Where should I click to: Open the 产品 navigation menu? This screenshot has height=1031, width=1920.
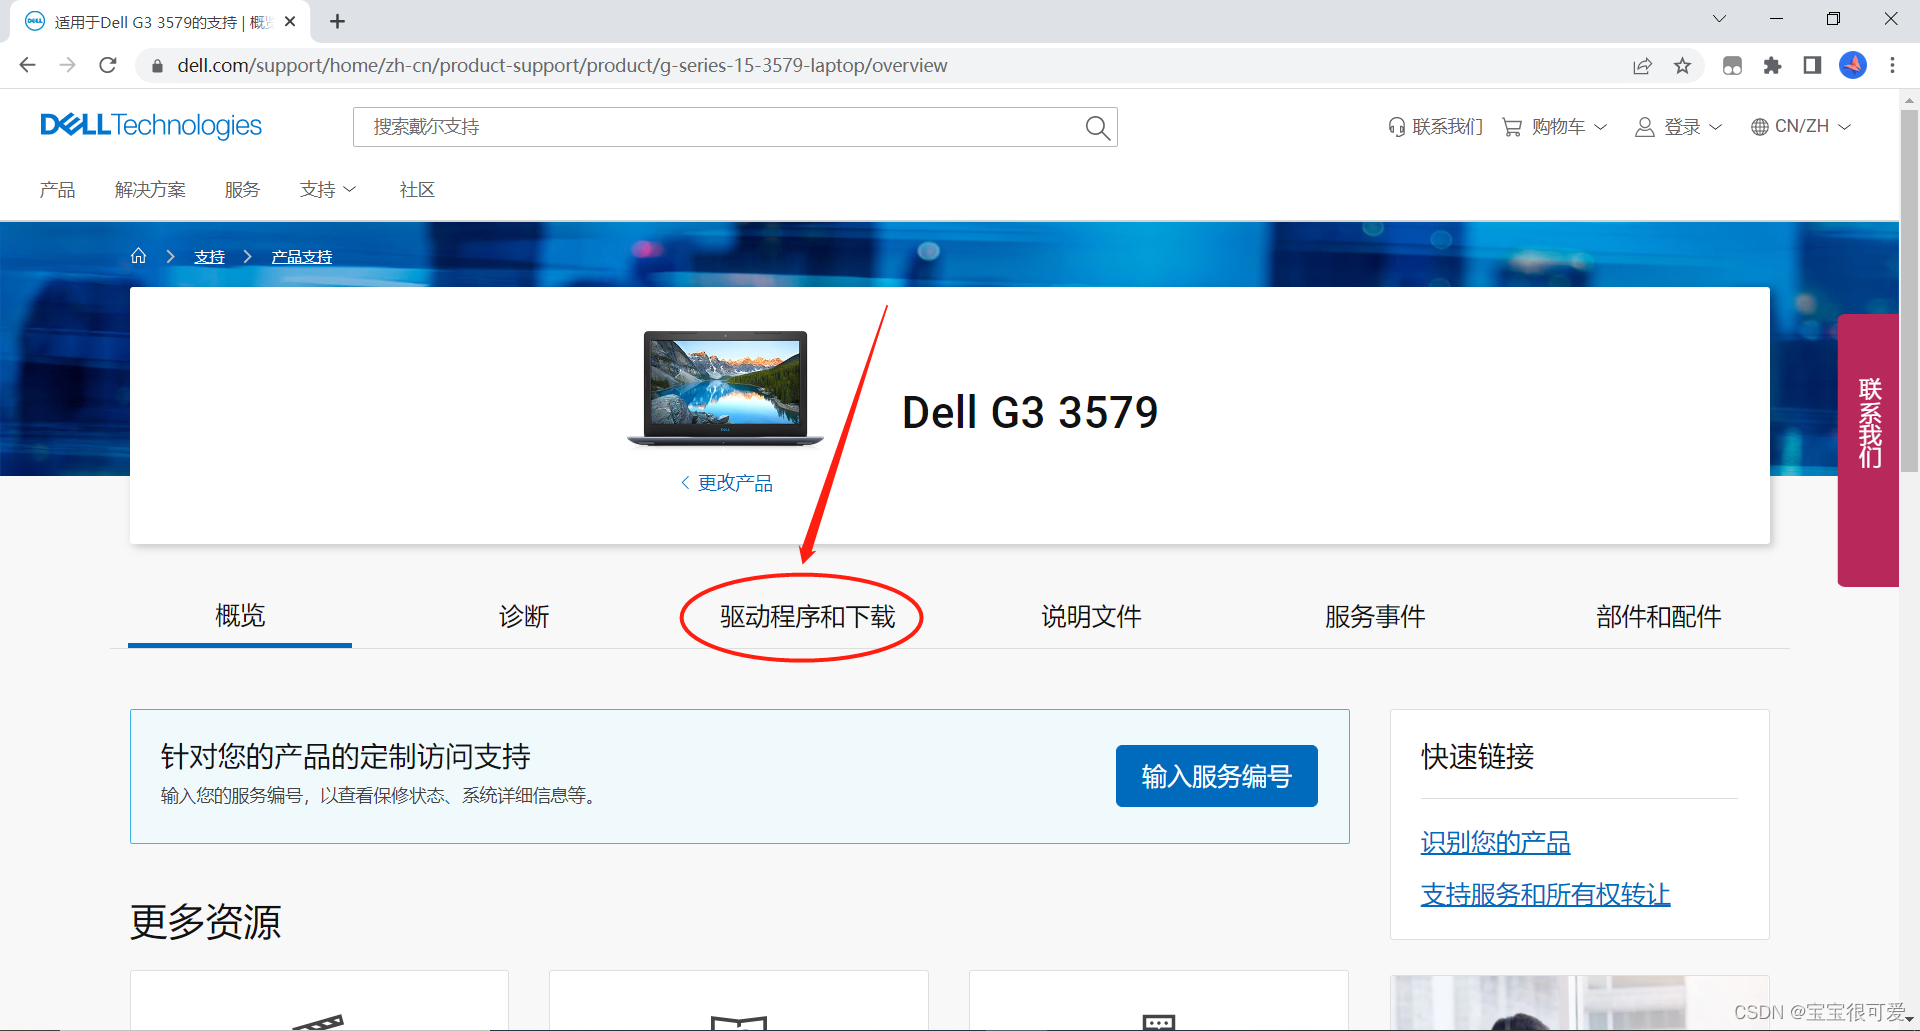tap(58, 189)
